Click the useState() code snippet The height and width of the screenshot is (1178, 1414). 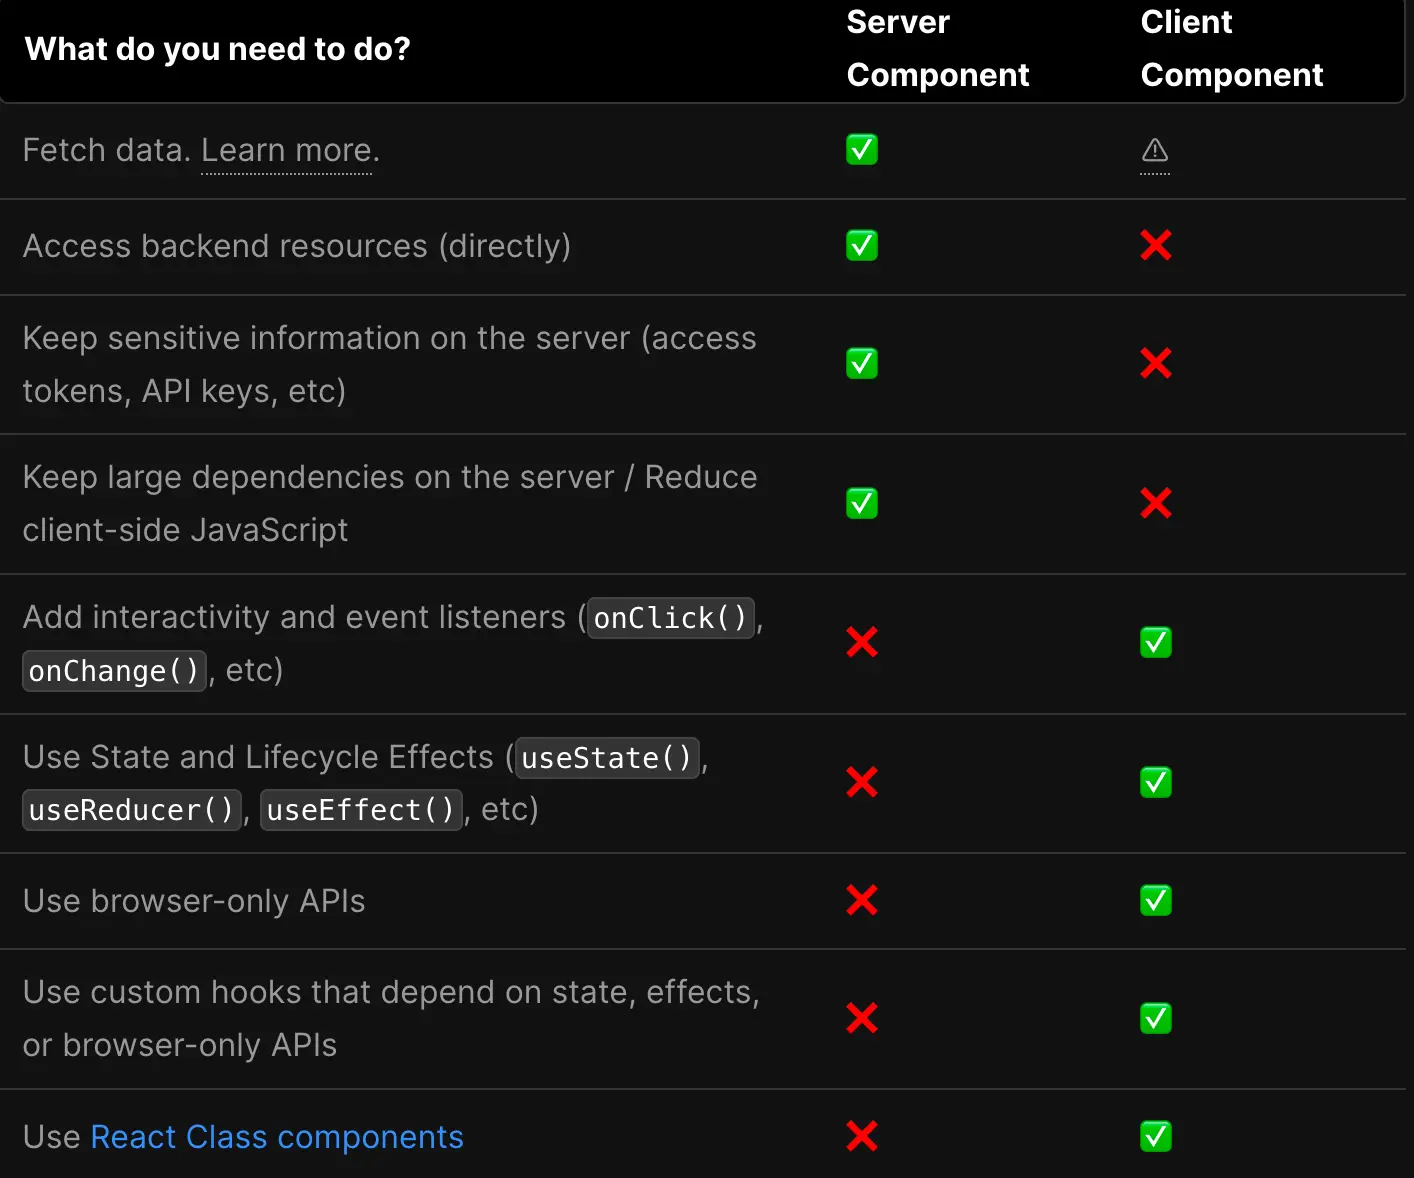pos(607,758)
